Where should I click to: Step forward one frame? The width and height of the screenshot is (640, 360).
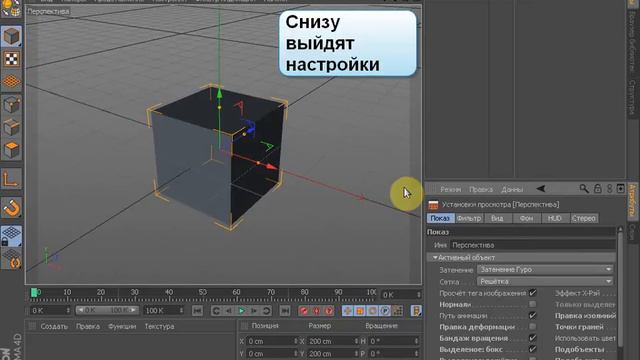254,311
